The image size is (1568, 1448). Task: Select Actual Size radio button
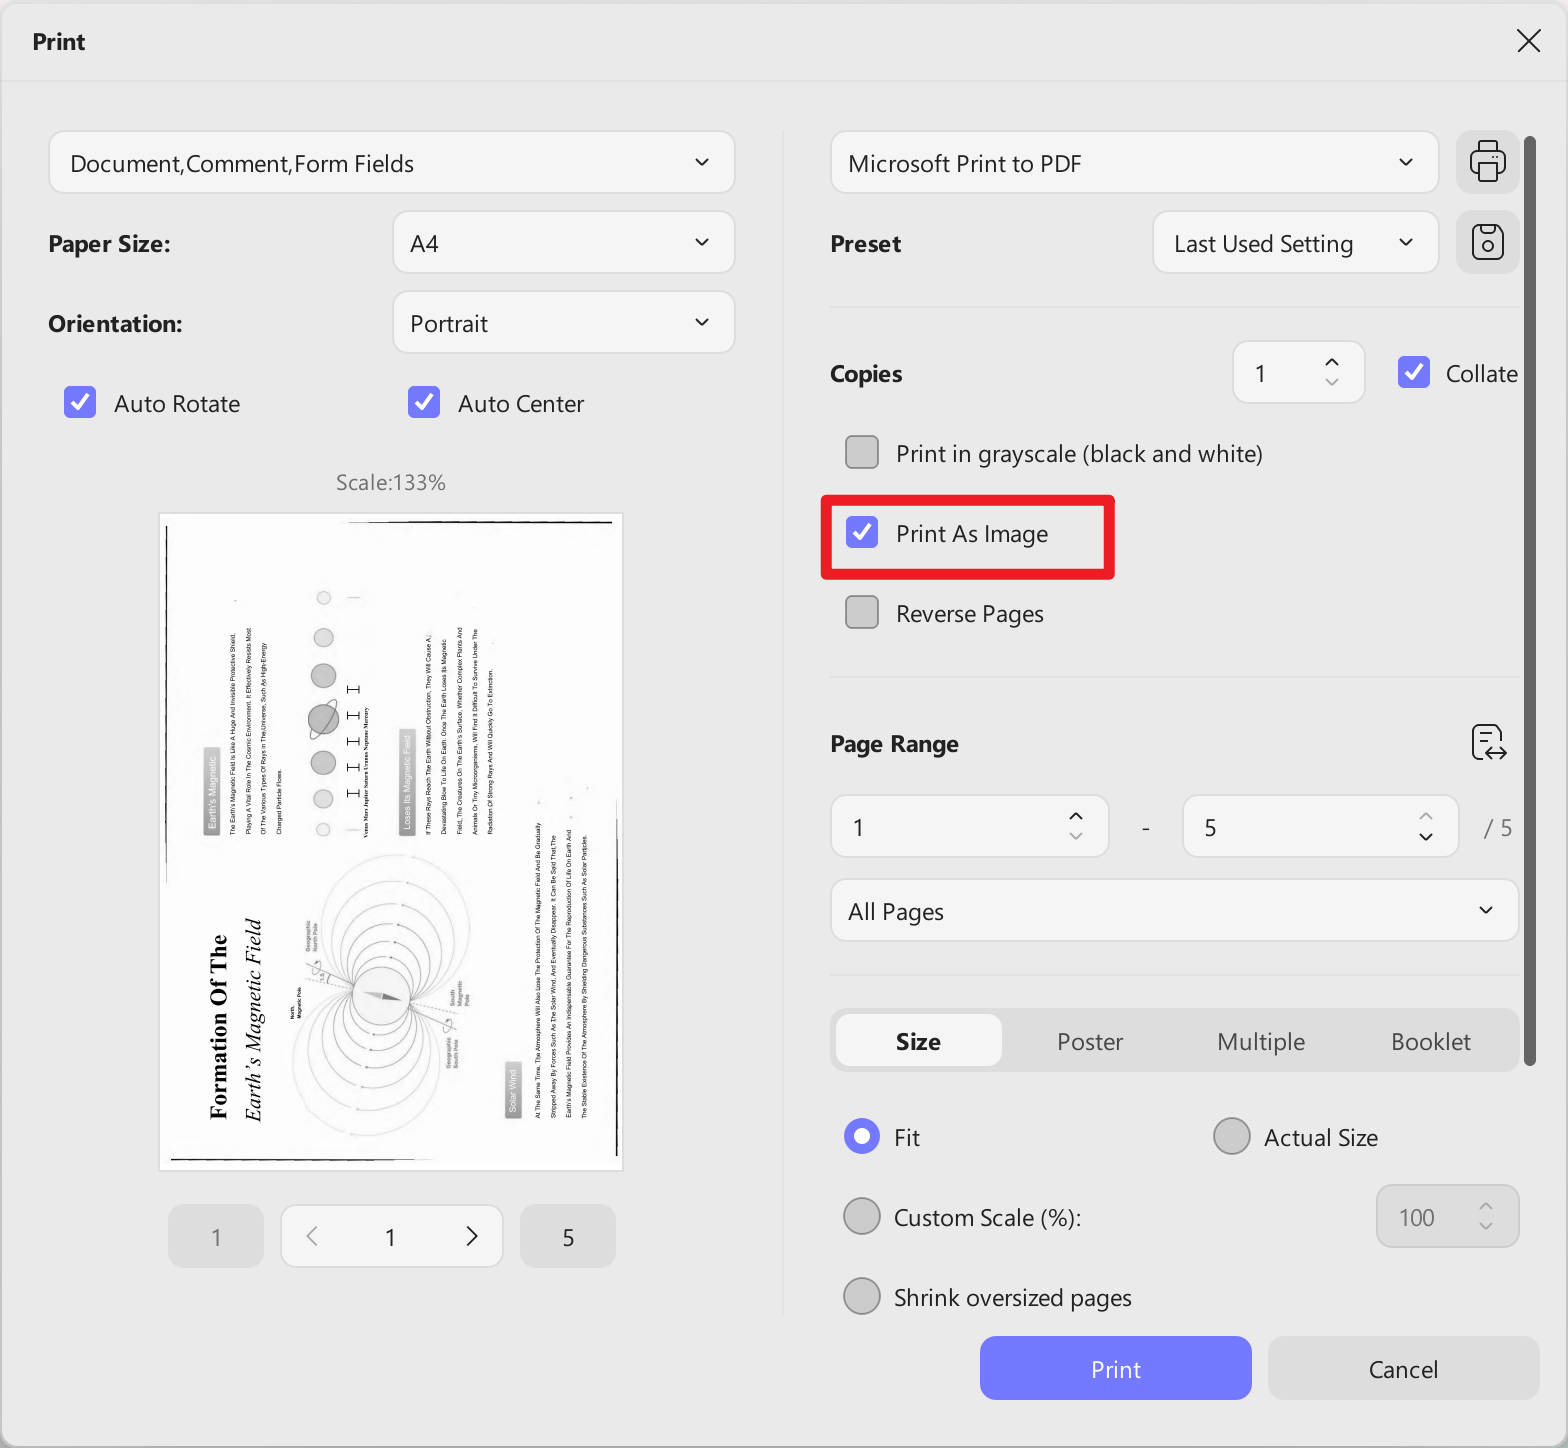tap(1231, 1136)
